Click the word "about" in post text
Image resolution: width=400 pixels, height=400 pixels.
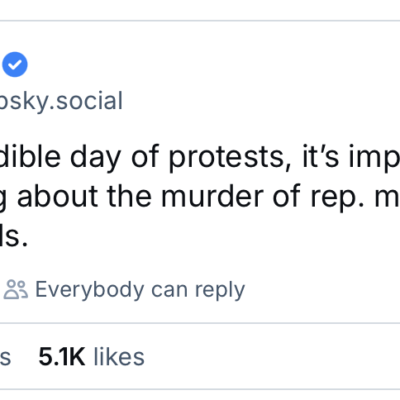click(x=58, y=196)
